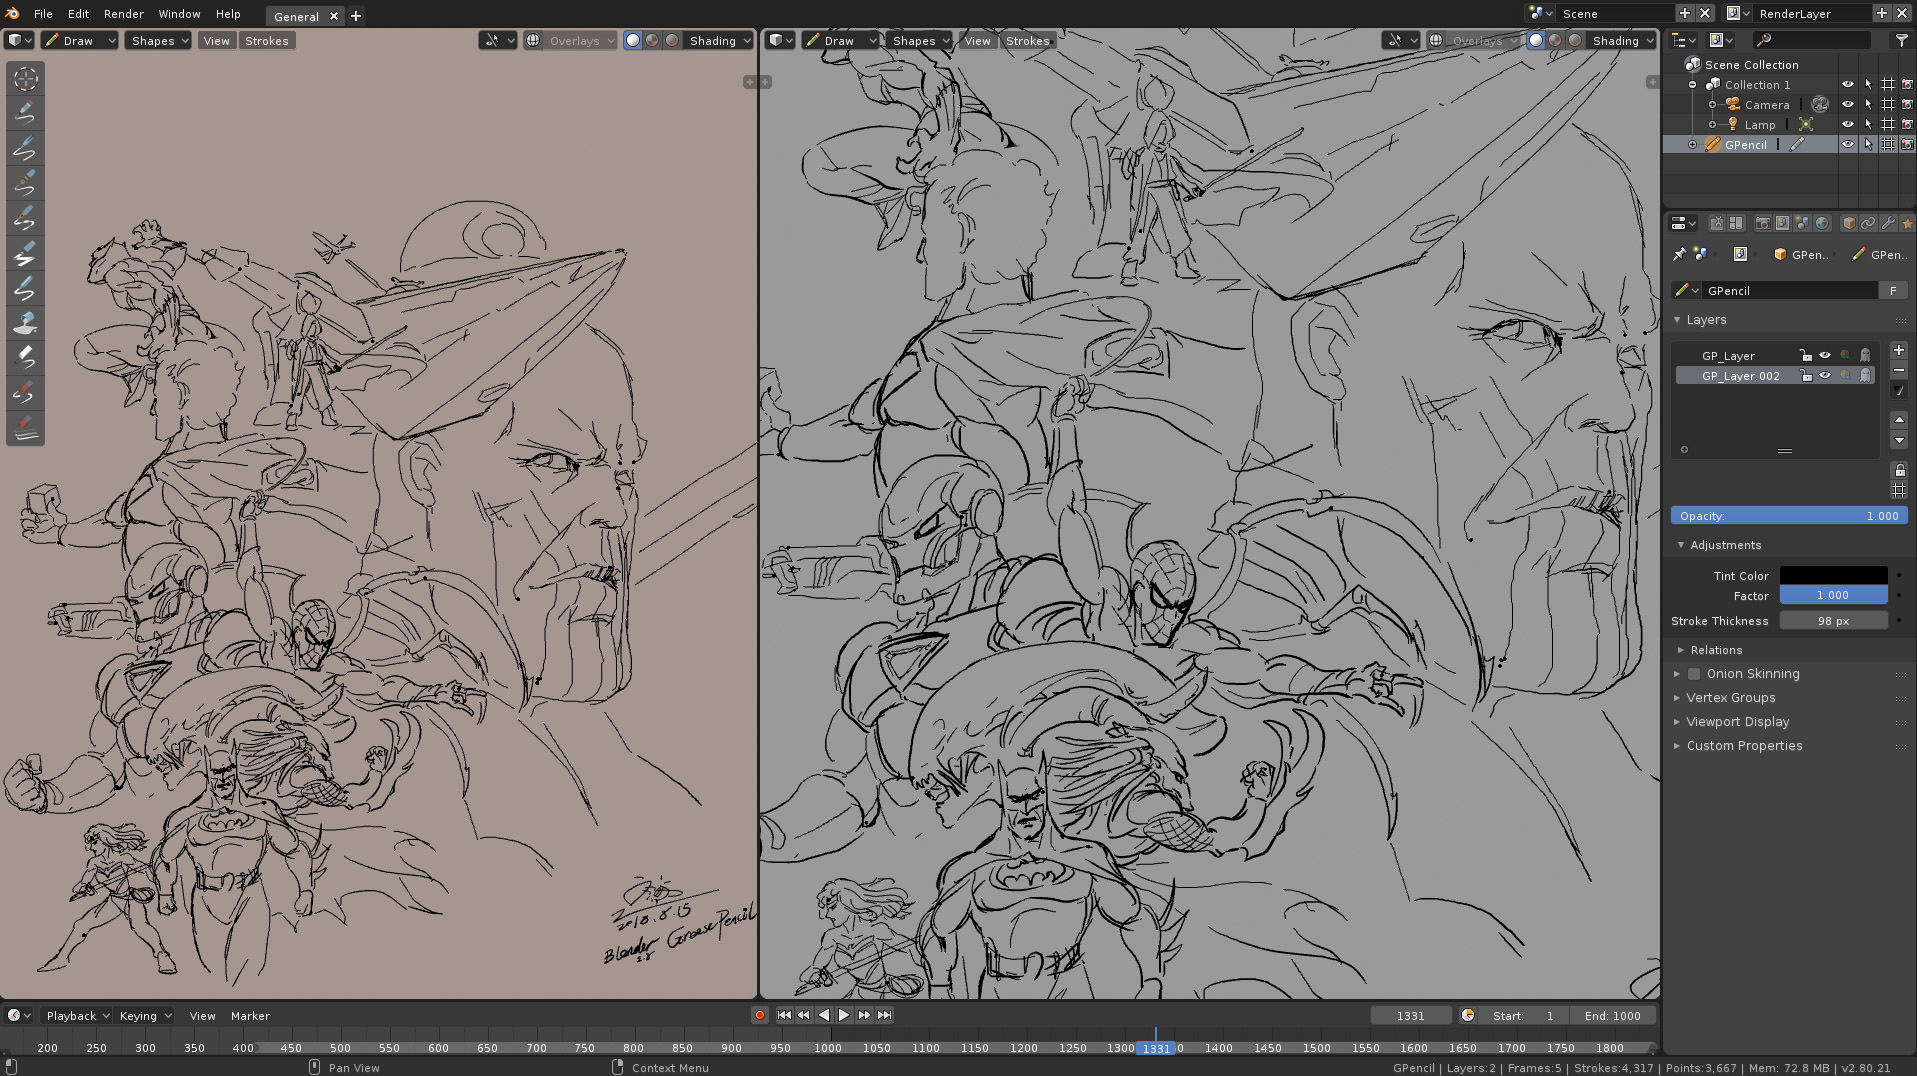Open the Keying dropdown in timeline

[144, 1015]
